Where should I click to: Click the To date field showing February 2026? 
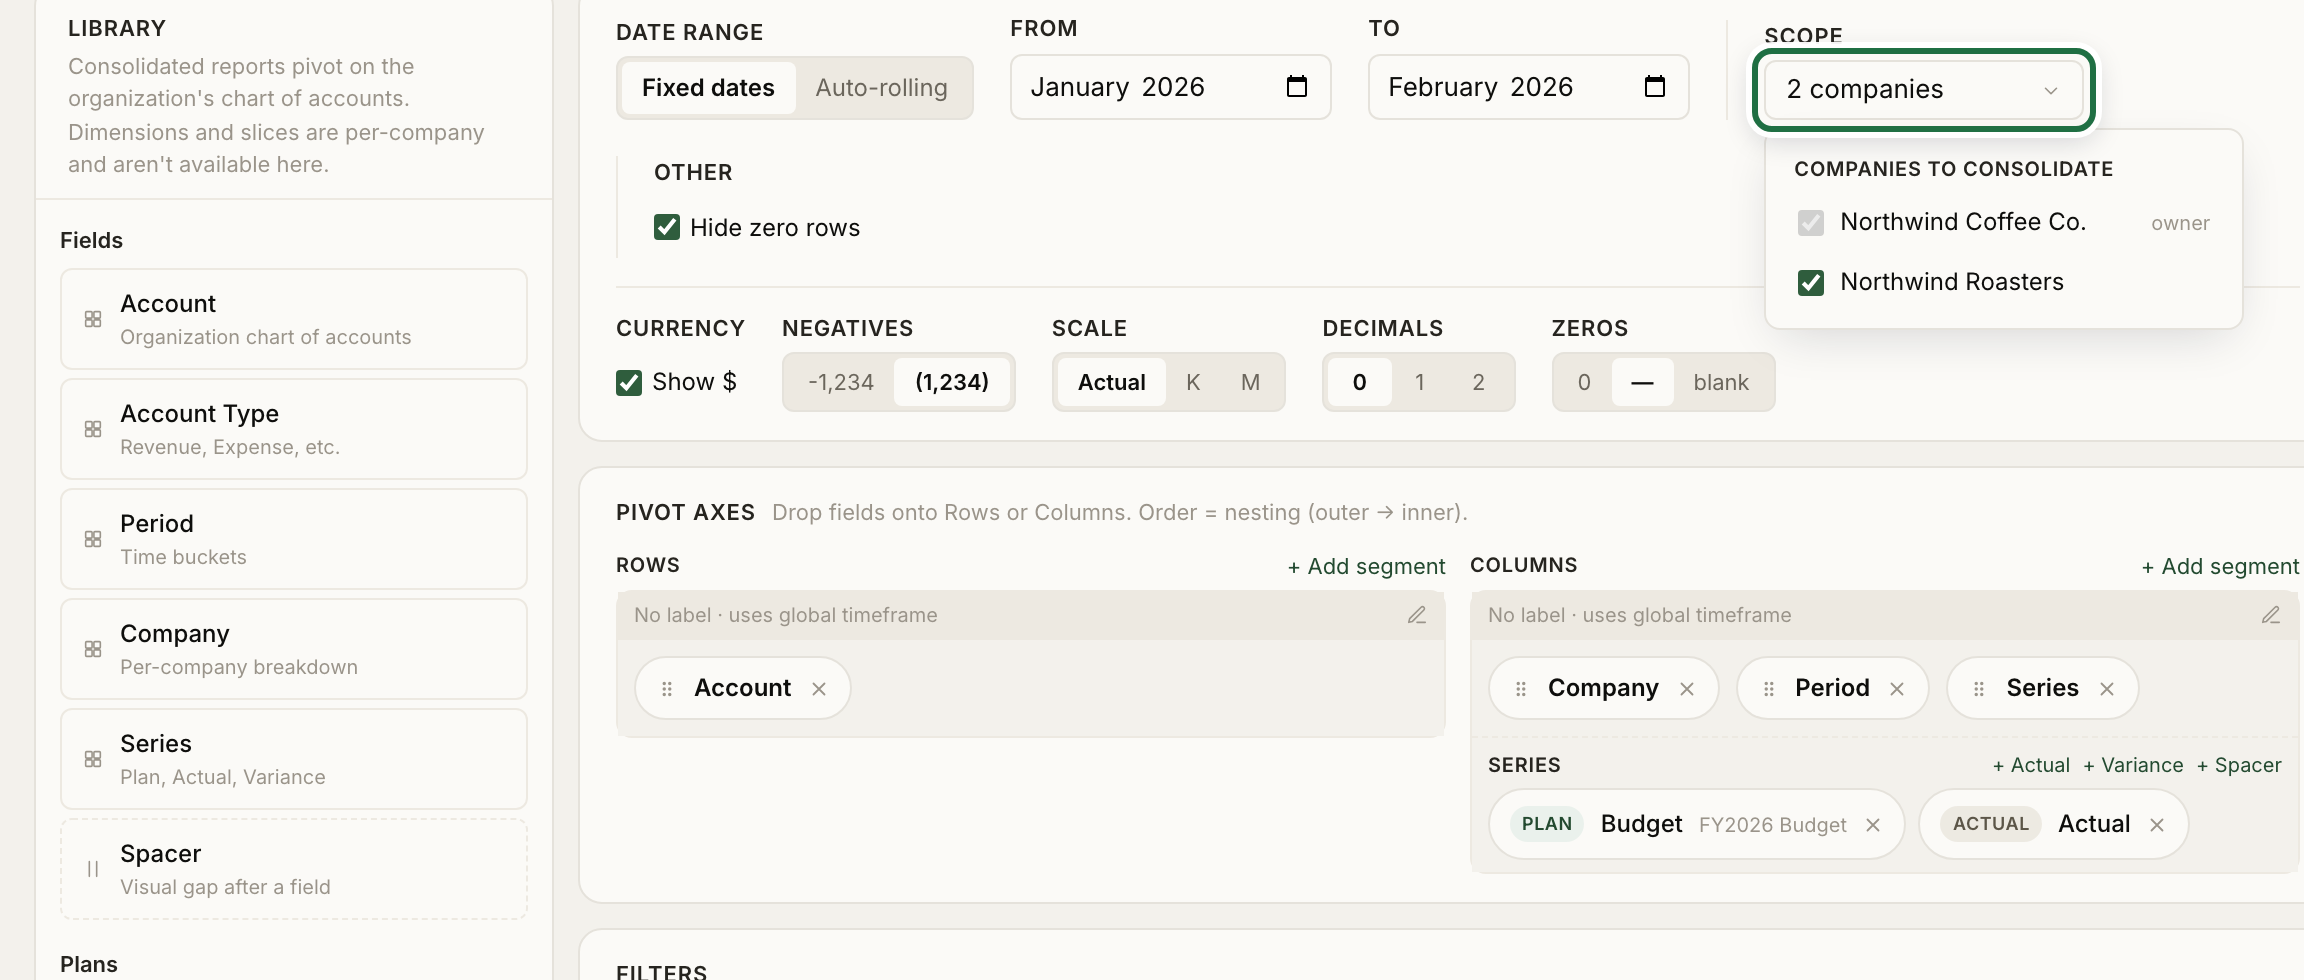pos(1528,87)
